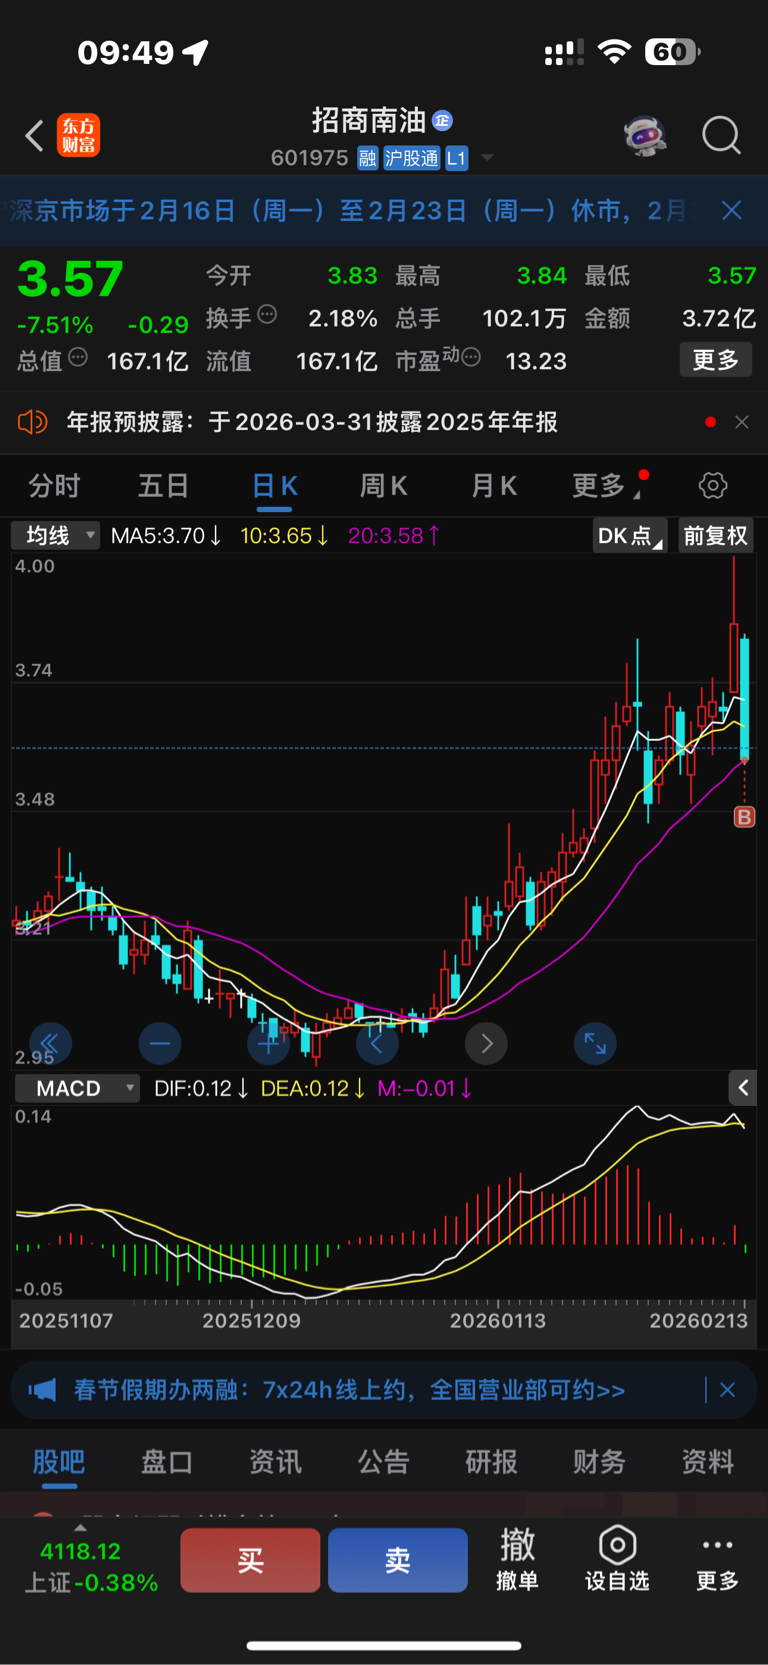Jump to earliest with double-left arrow

point(50,1044)
